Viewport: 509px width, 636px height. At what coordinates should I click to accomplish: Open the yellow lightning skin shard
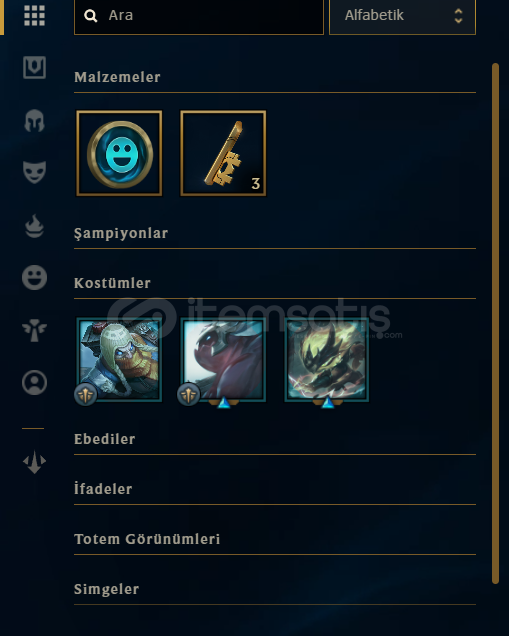[x=327, y=360]
